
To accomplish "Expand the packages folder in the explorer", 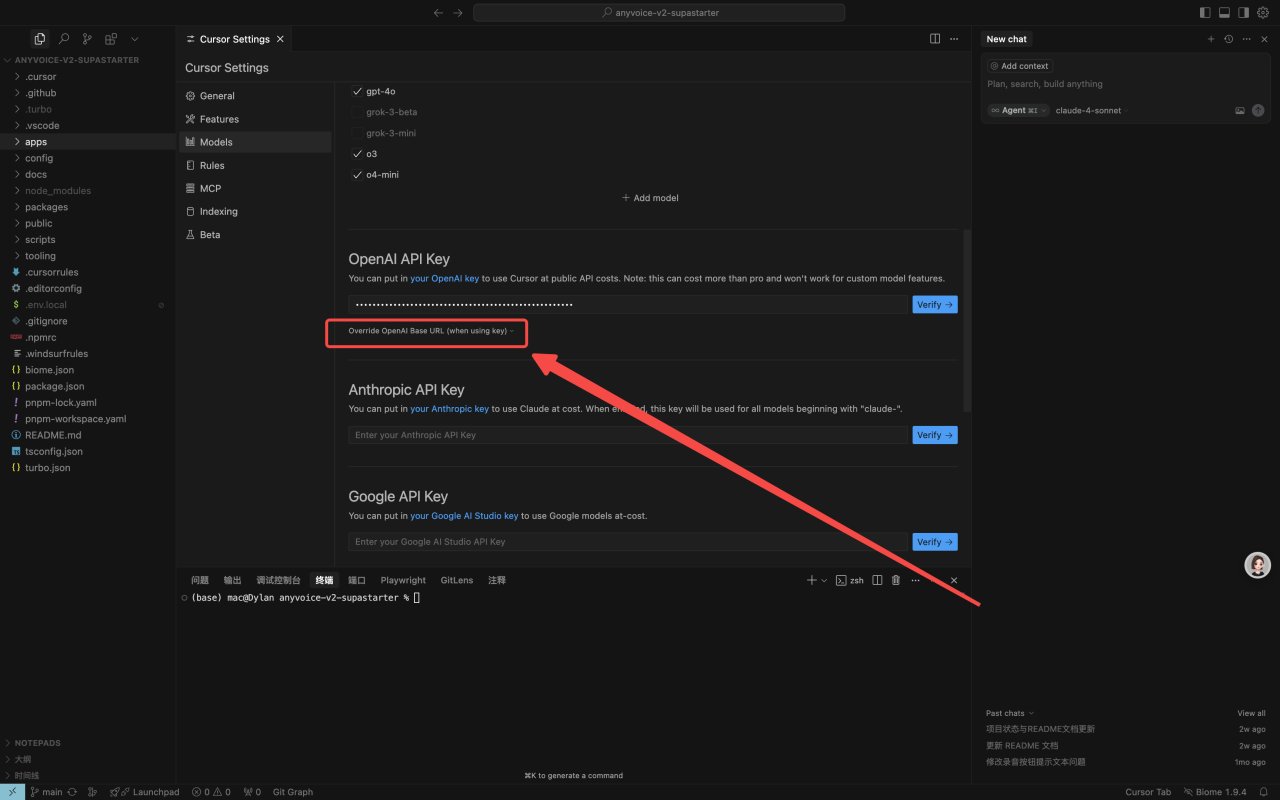I will click(46, 207).
